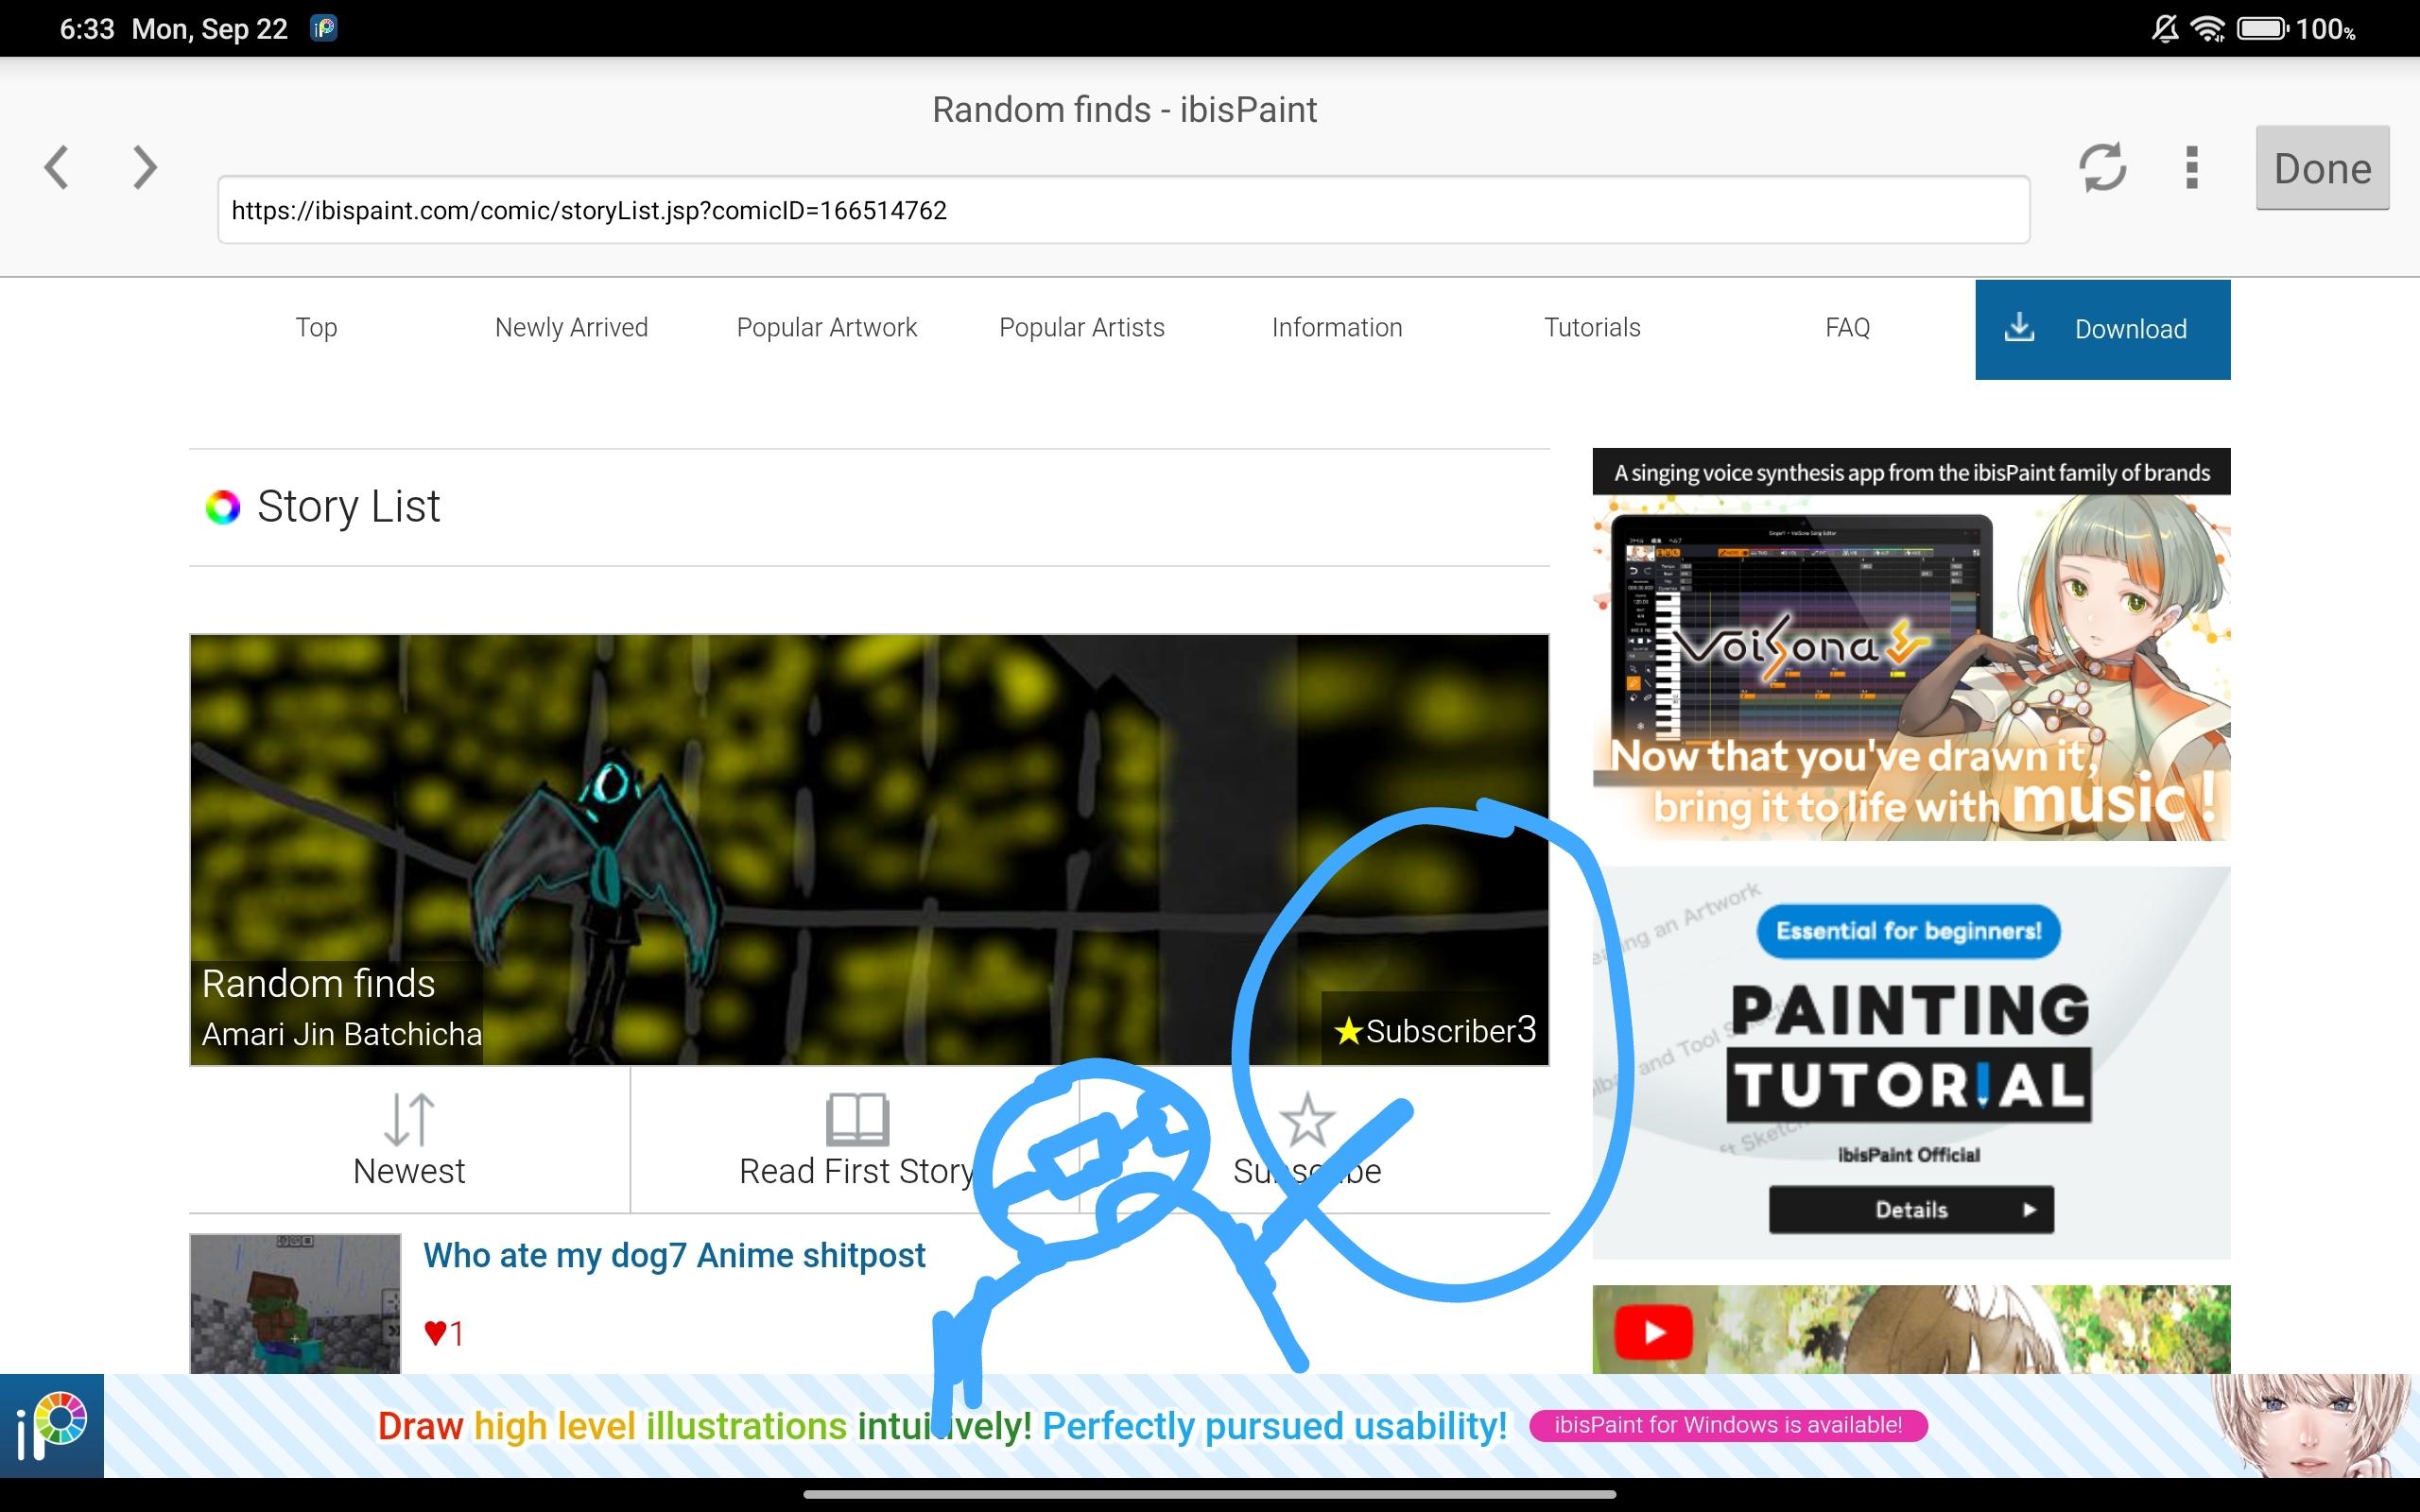
Task: Open the Popular Artists tab
Action: pos(1082,328)
